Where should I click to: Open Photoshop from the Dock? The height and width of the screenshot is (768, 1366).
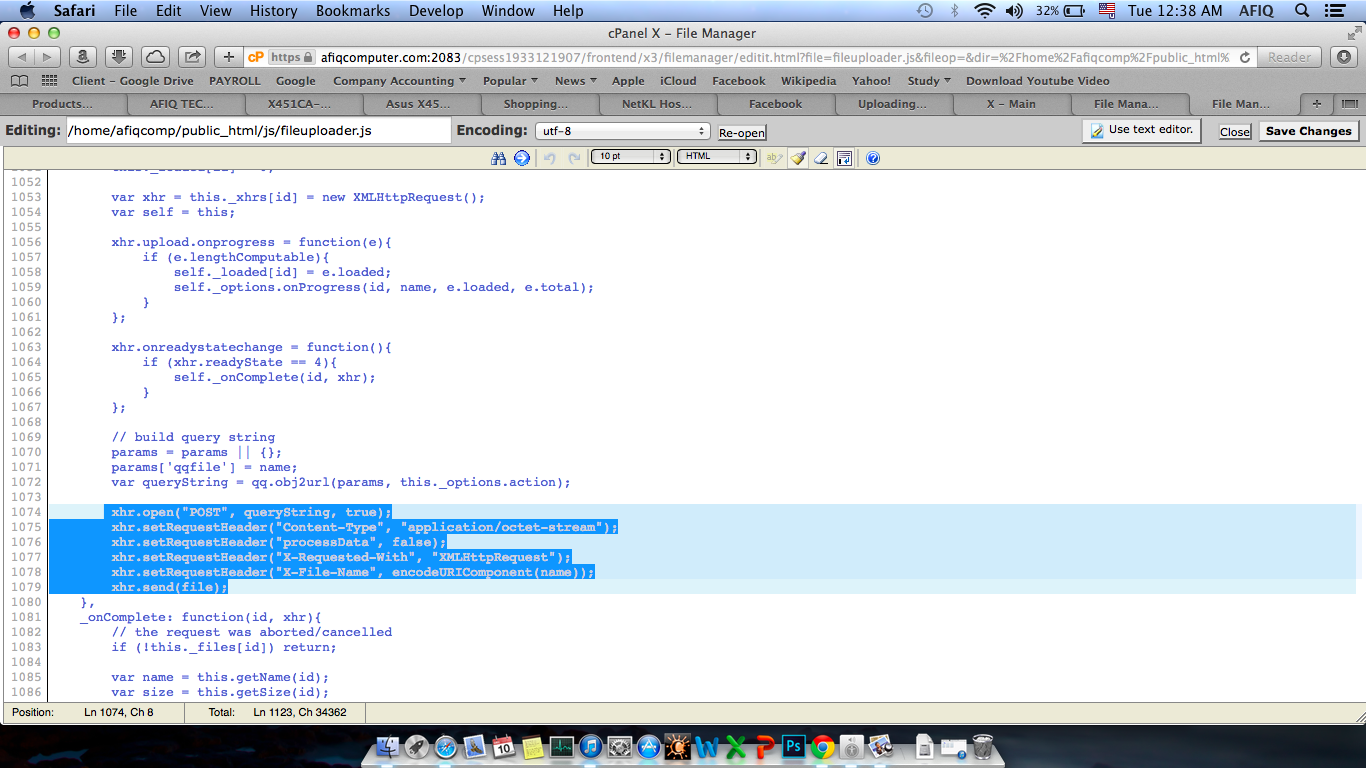tap(794, 746)
